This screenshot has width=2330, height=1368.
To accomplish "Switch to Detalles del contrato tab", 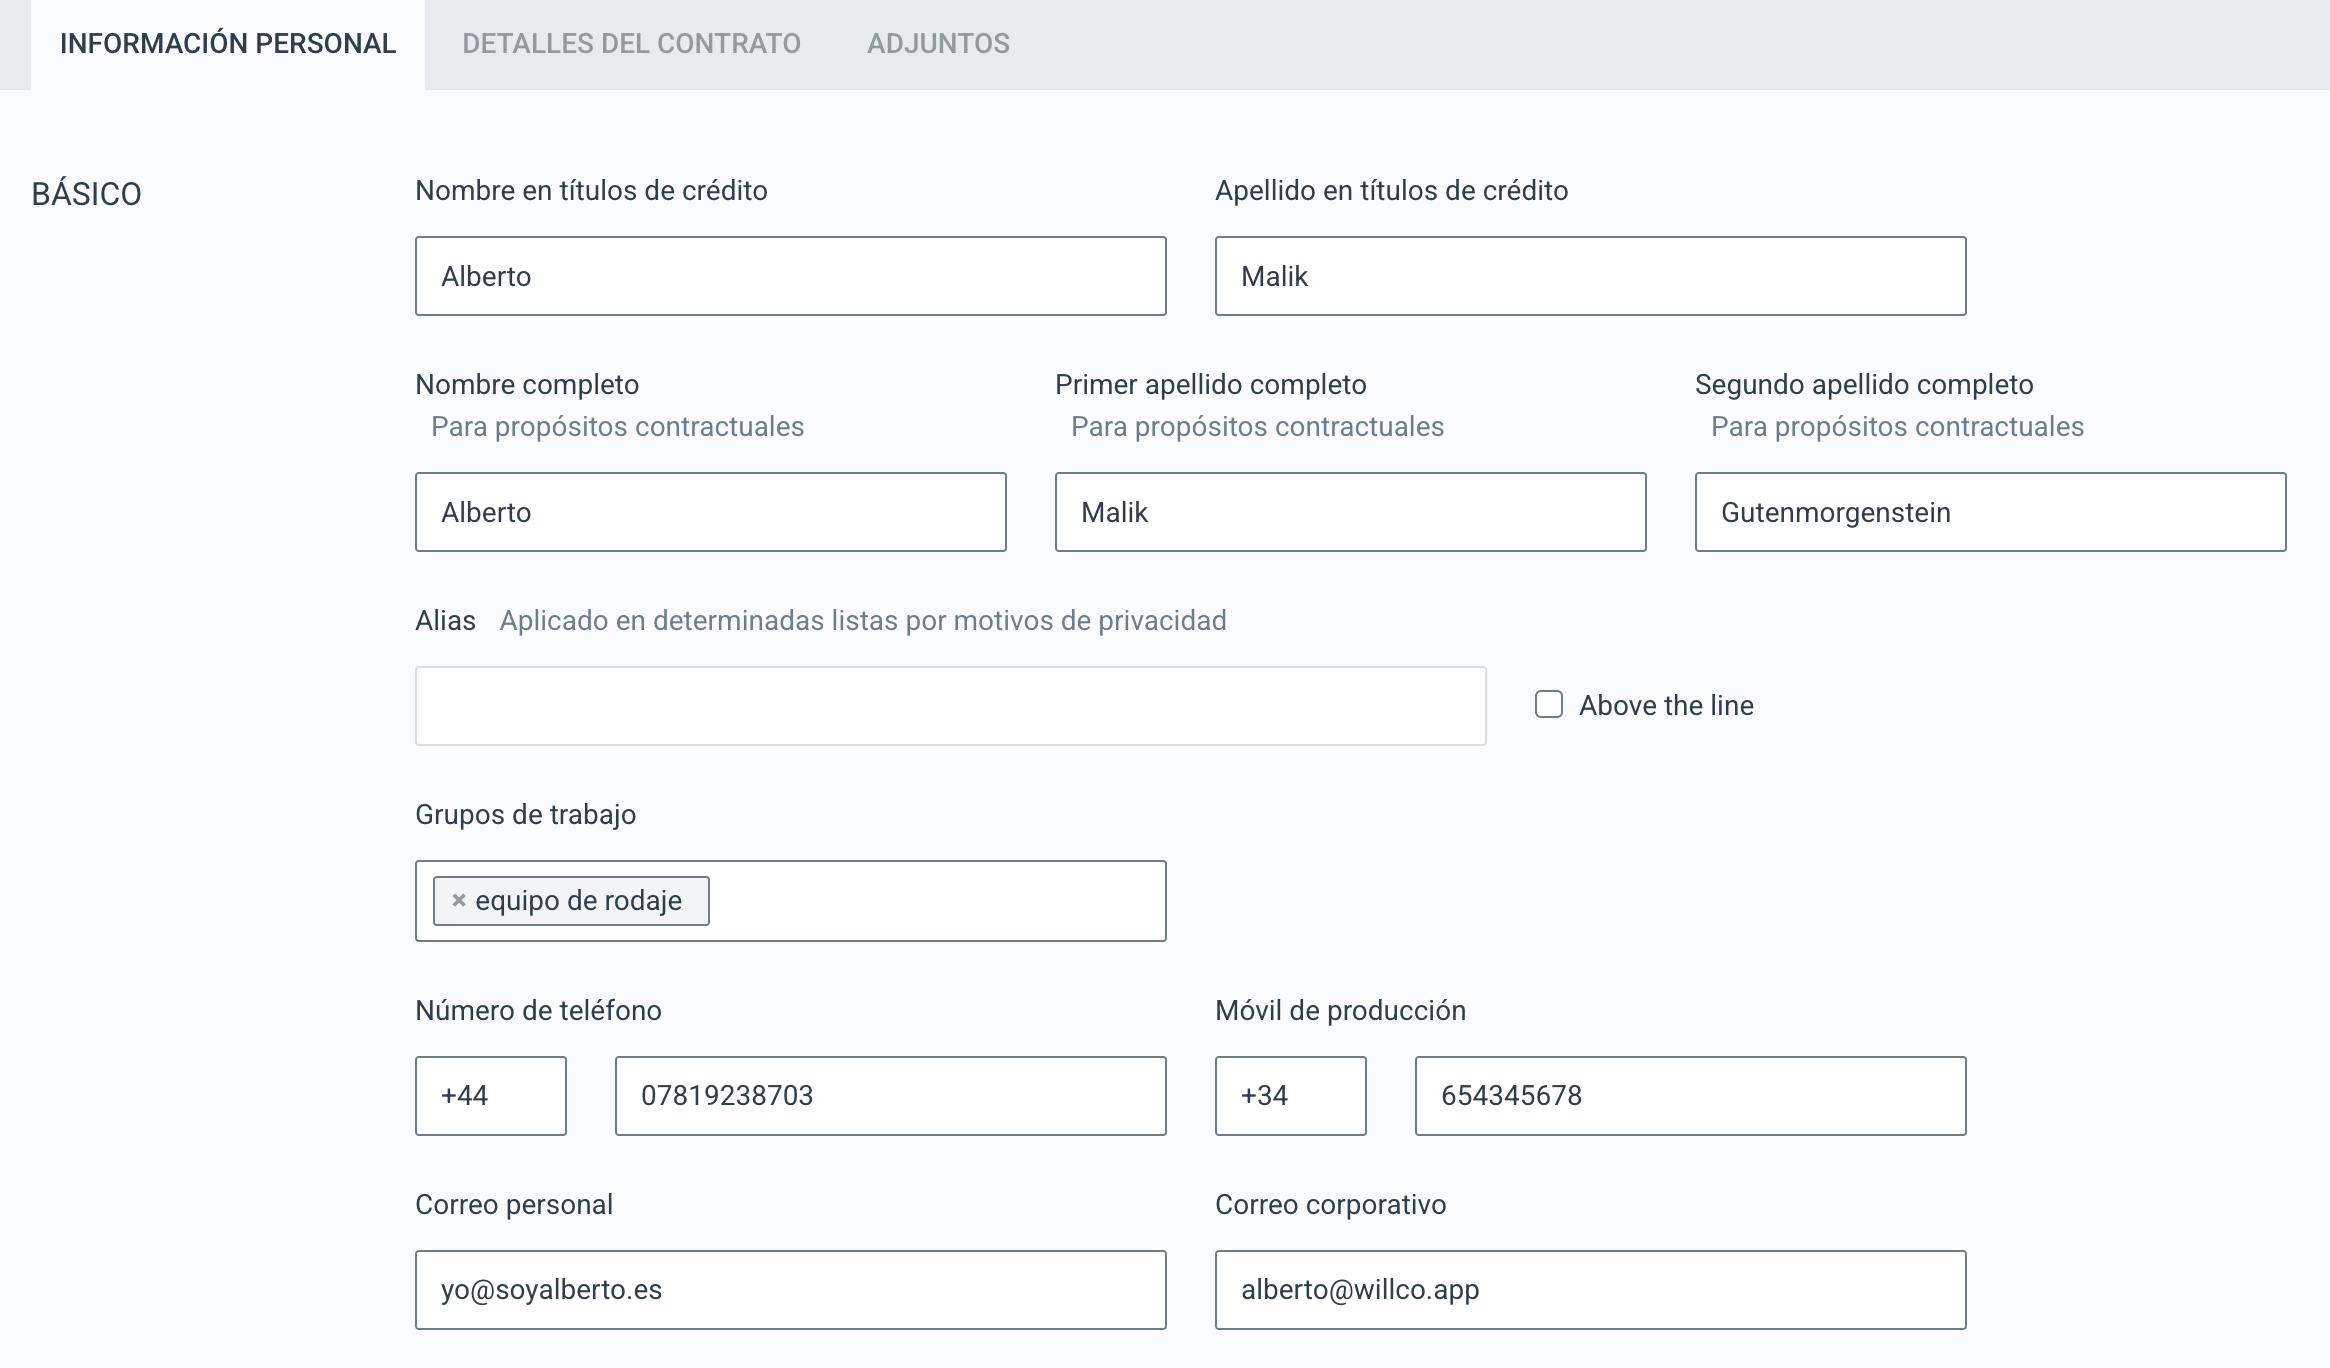I will tap(631, 44).
